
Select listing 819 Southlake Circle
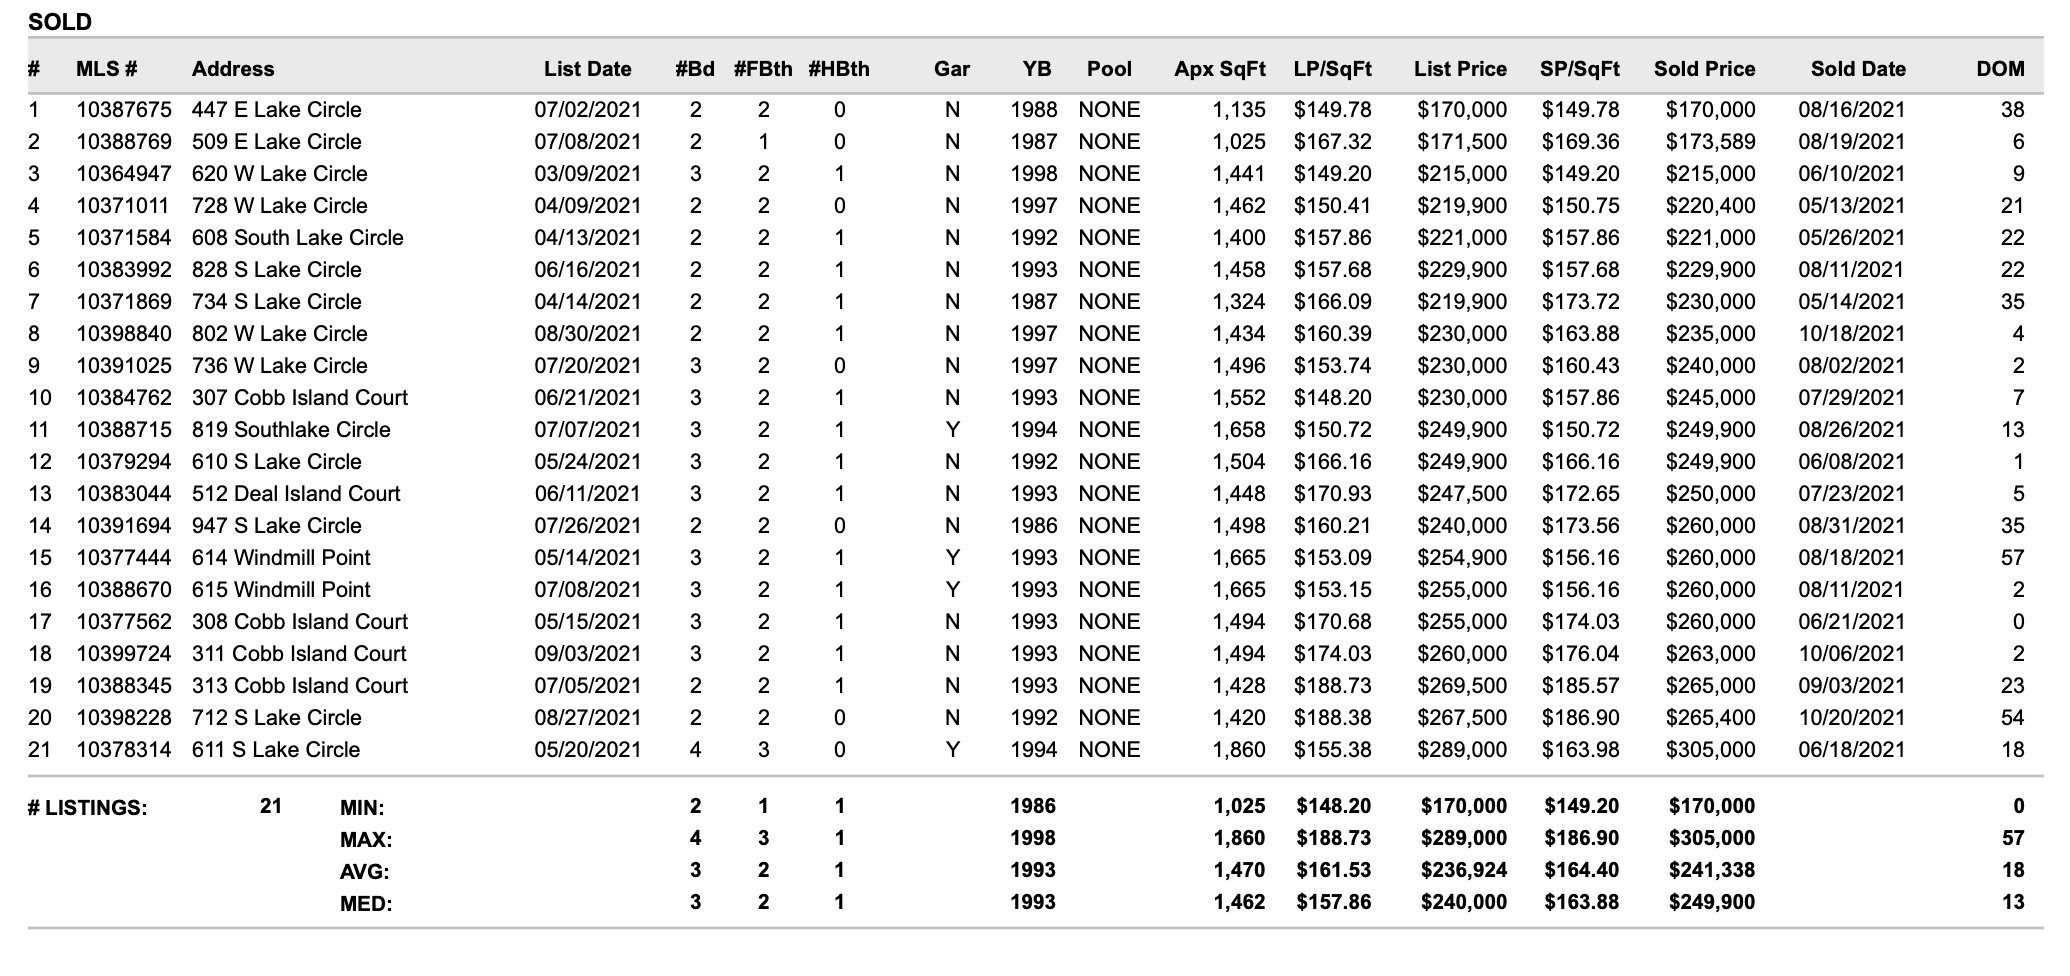point(291,430)
